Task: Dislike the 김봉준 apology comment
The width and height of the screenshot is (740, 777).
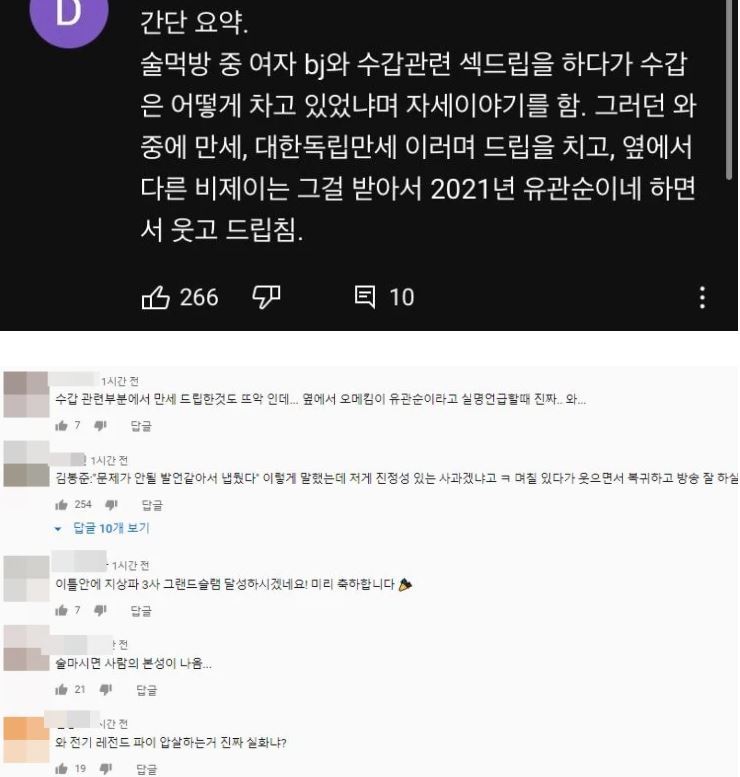Action: tap(112, 505)
